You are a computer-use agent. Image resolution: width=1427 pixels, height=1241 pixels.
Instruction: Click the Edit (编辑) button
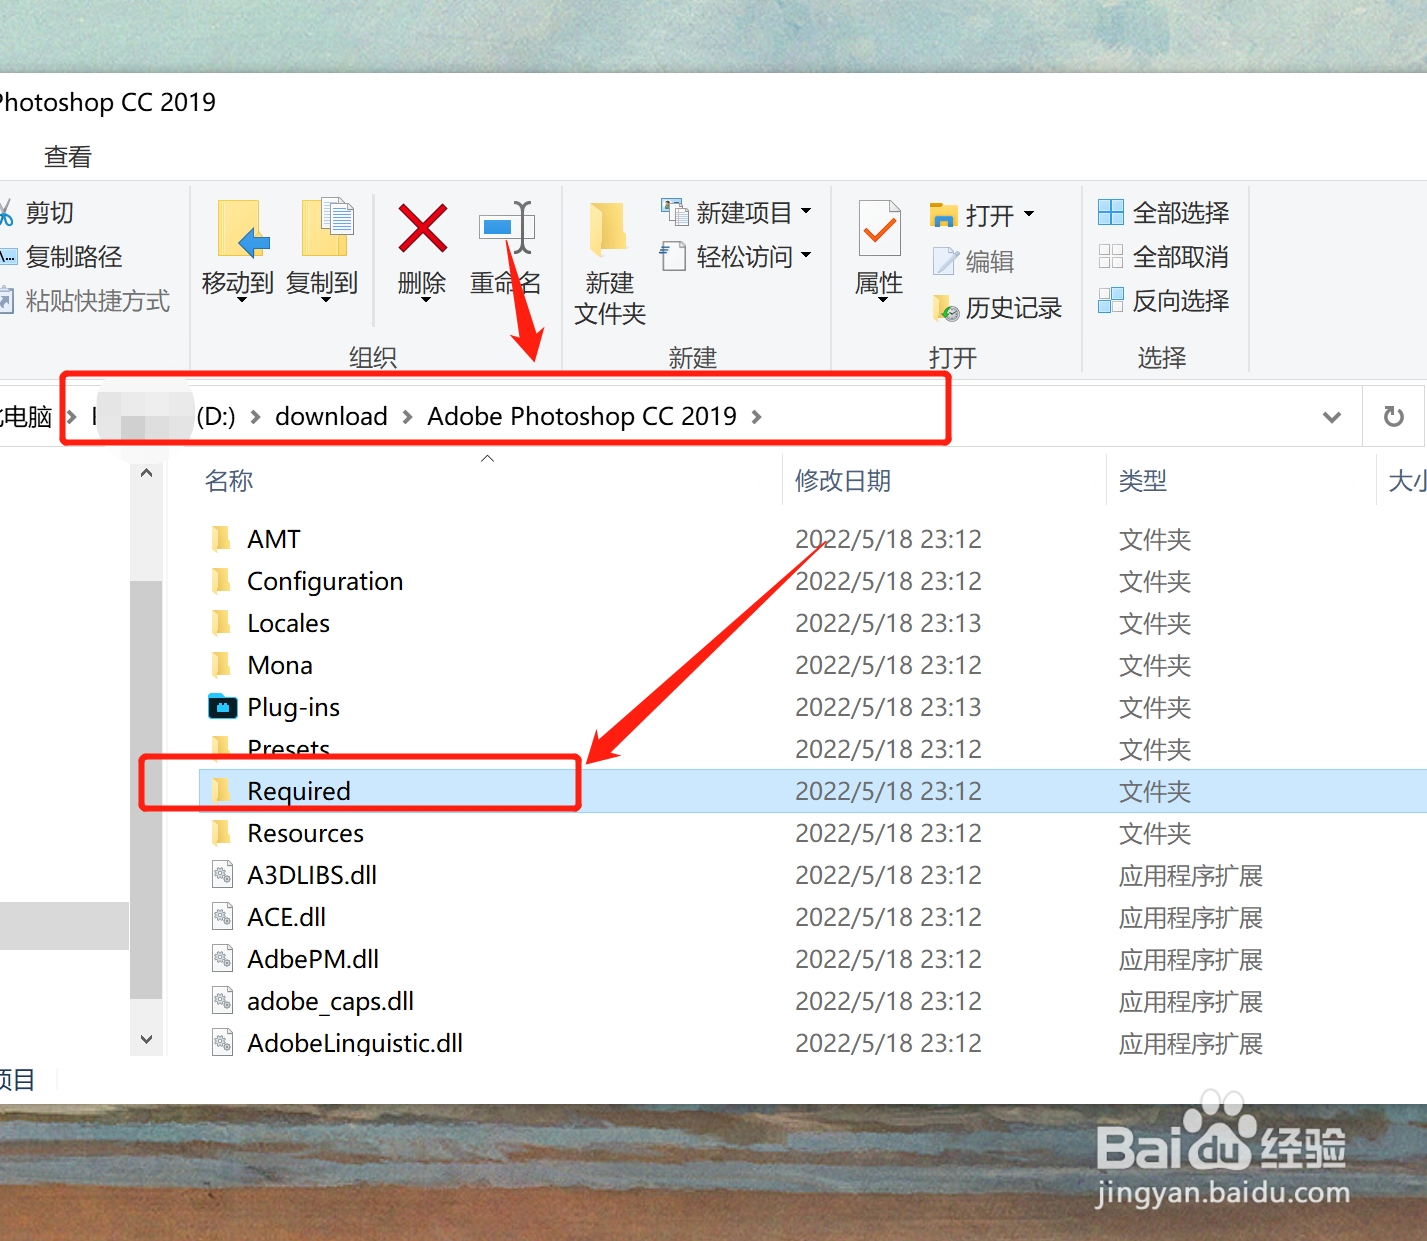(x=973, y=261)
